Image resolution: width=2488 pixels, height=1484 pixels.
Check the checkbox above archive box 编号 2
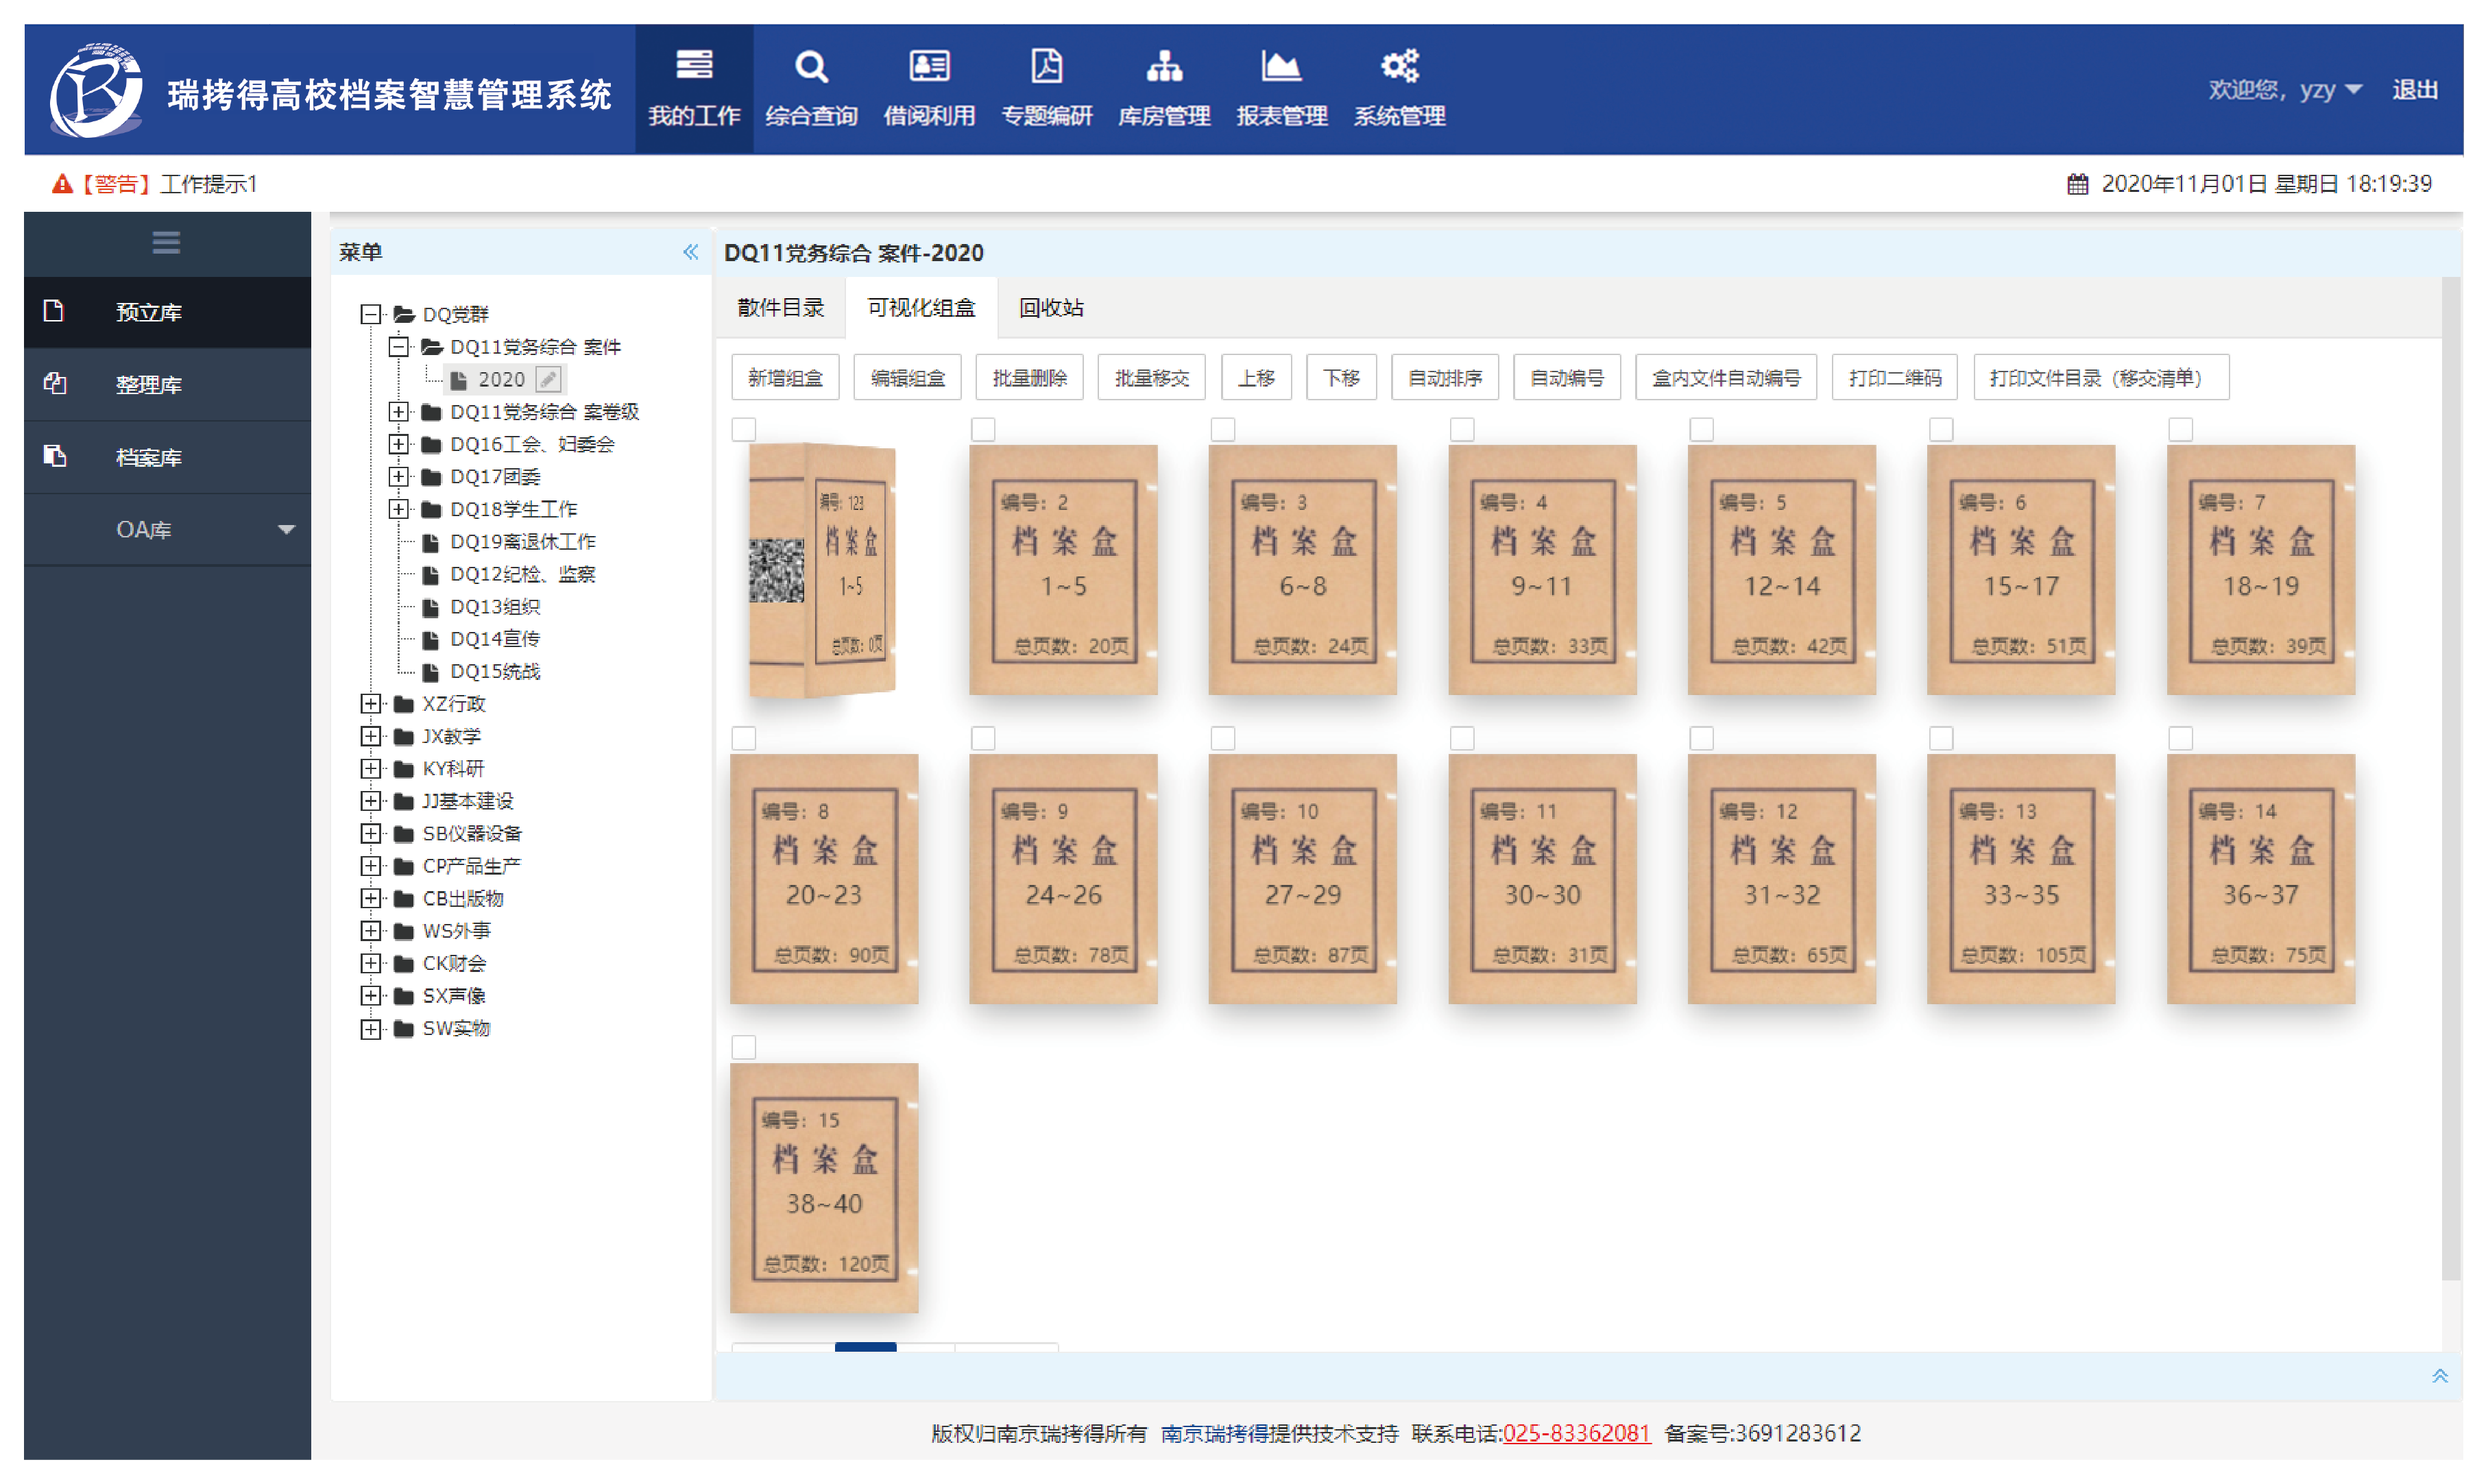(983, 429)
